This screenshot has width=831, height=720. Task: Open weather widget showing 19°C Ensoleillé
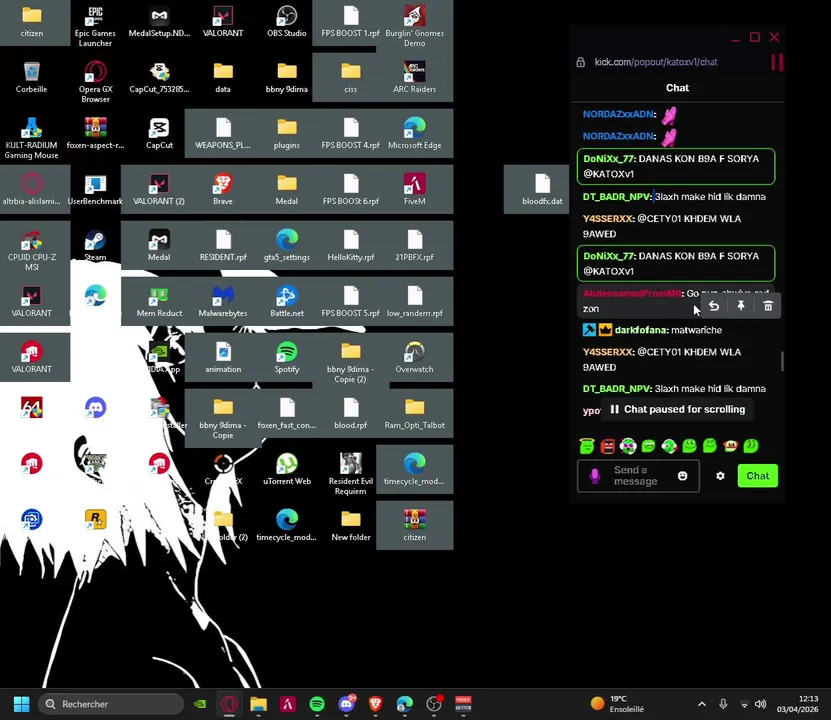(617, 704)
